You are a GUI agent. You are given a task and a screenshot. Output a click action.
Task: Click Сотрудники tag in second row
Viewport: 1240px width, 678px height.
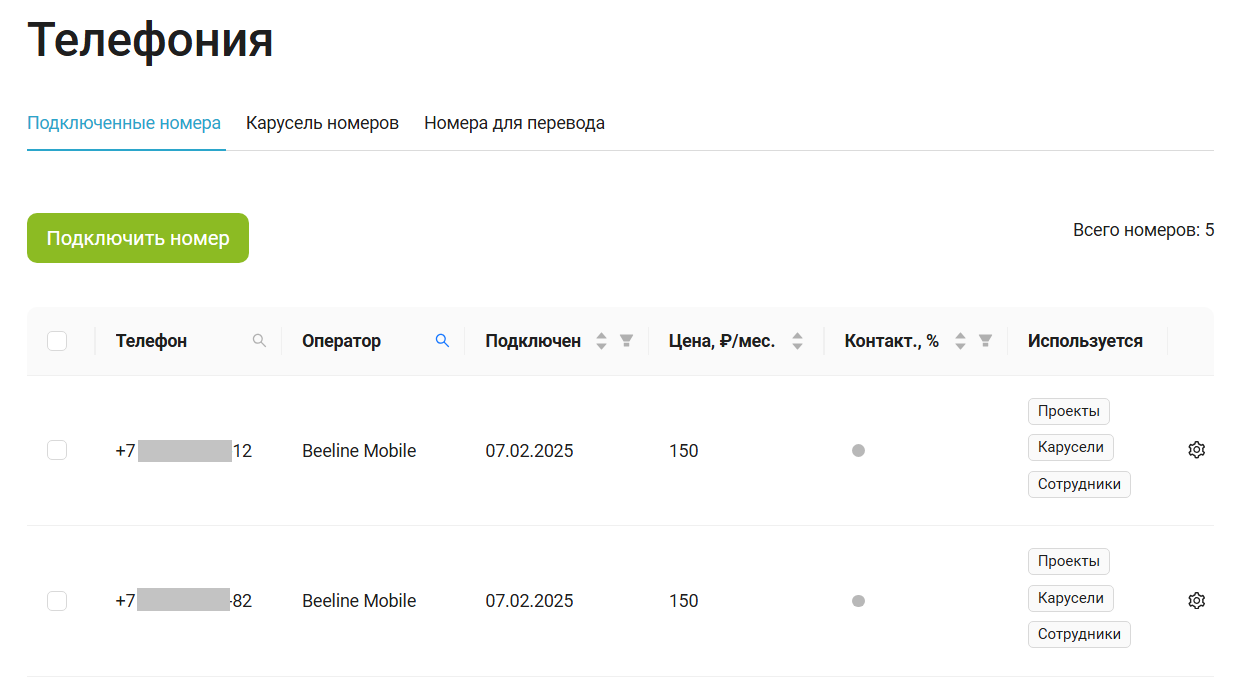click(x=1079, y=634)
